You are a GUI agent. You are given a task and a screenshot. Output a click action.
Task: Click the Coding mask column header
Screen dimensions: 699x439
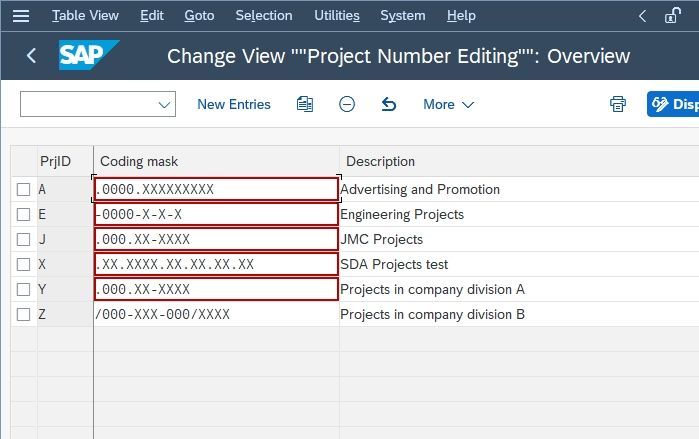pos(216,161)
